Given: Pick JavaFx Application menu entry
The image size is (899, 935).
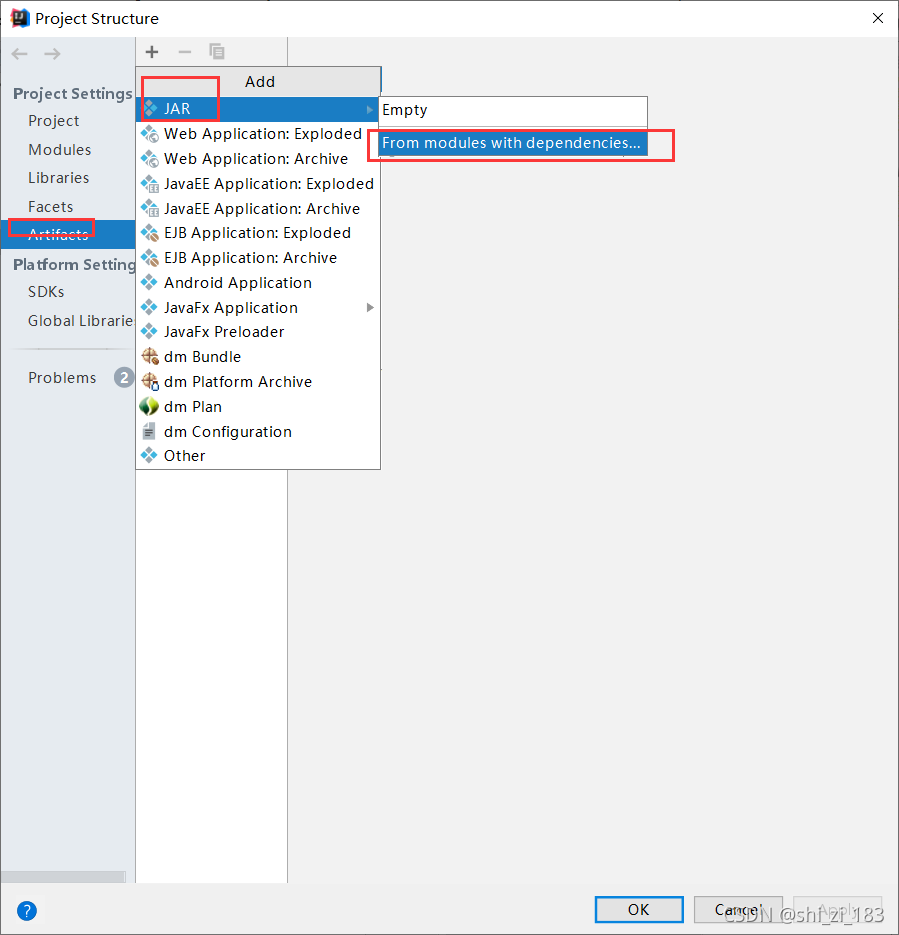Looking at the screenshot, I should pyautogui.click(x=258, y=308).
